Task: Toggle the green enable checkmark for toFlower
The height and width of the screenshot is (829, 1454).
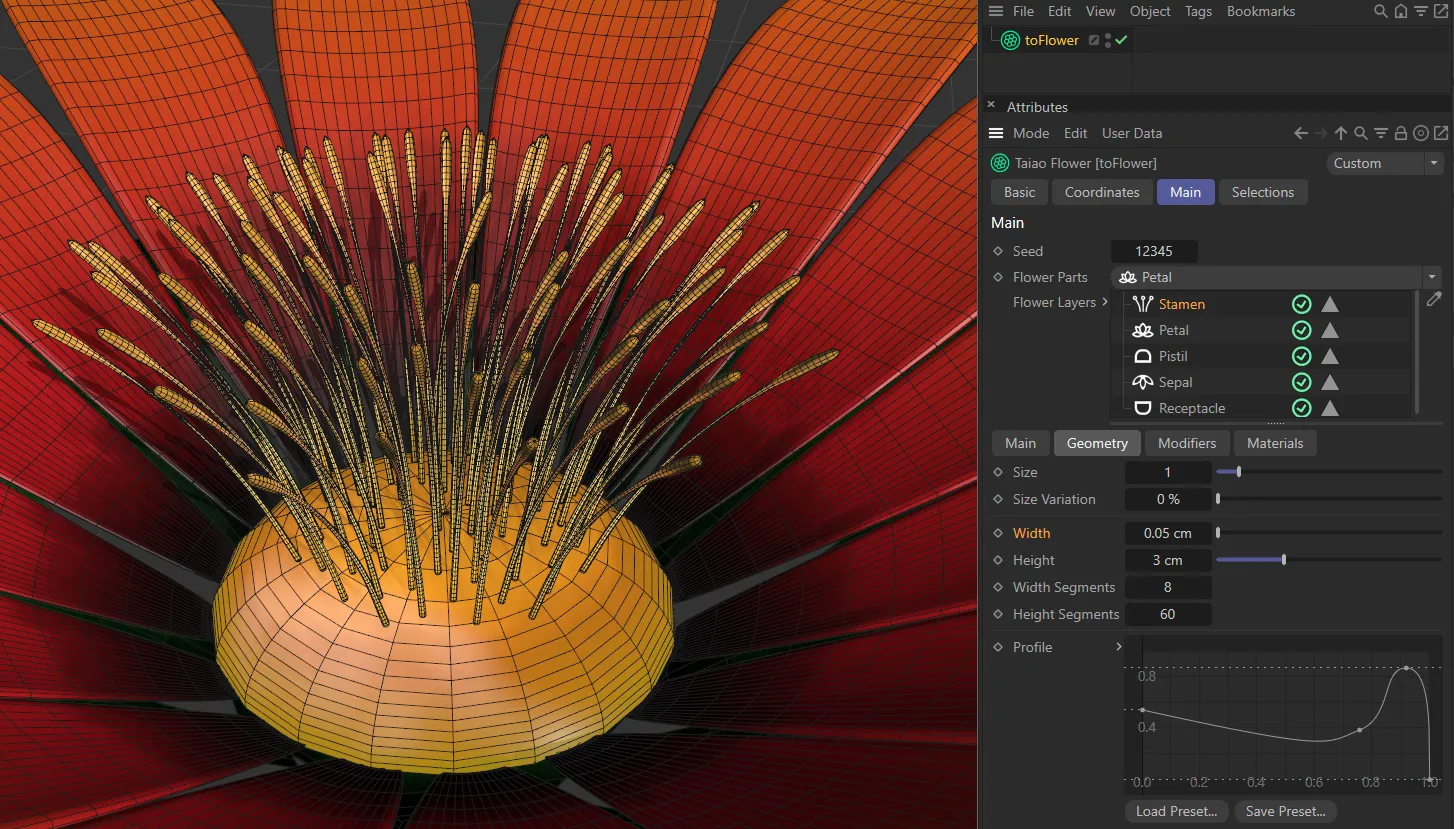Action: (x=1120, y=40)
